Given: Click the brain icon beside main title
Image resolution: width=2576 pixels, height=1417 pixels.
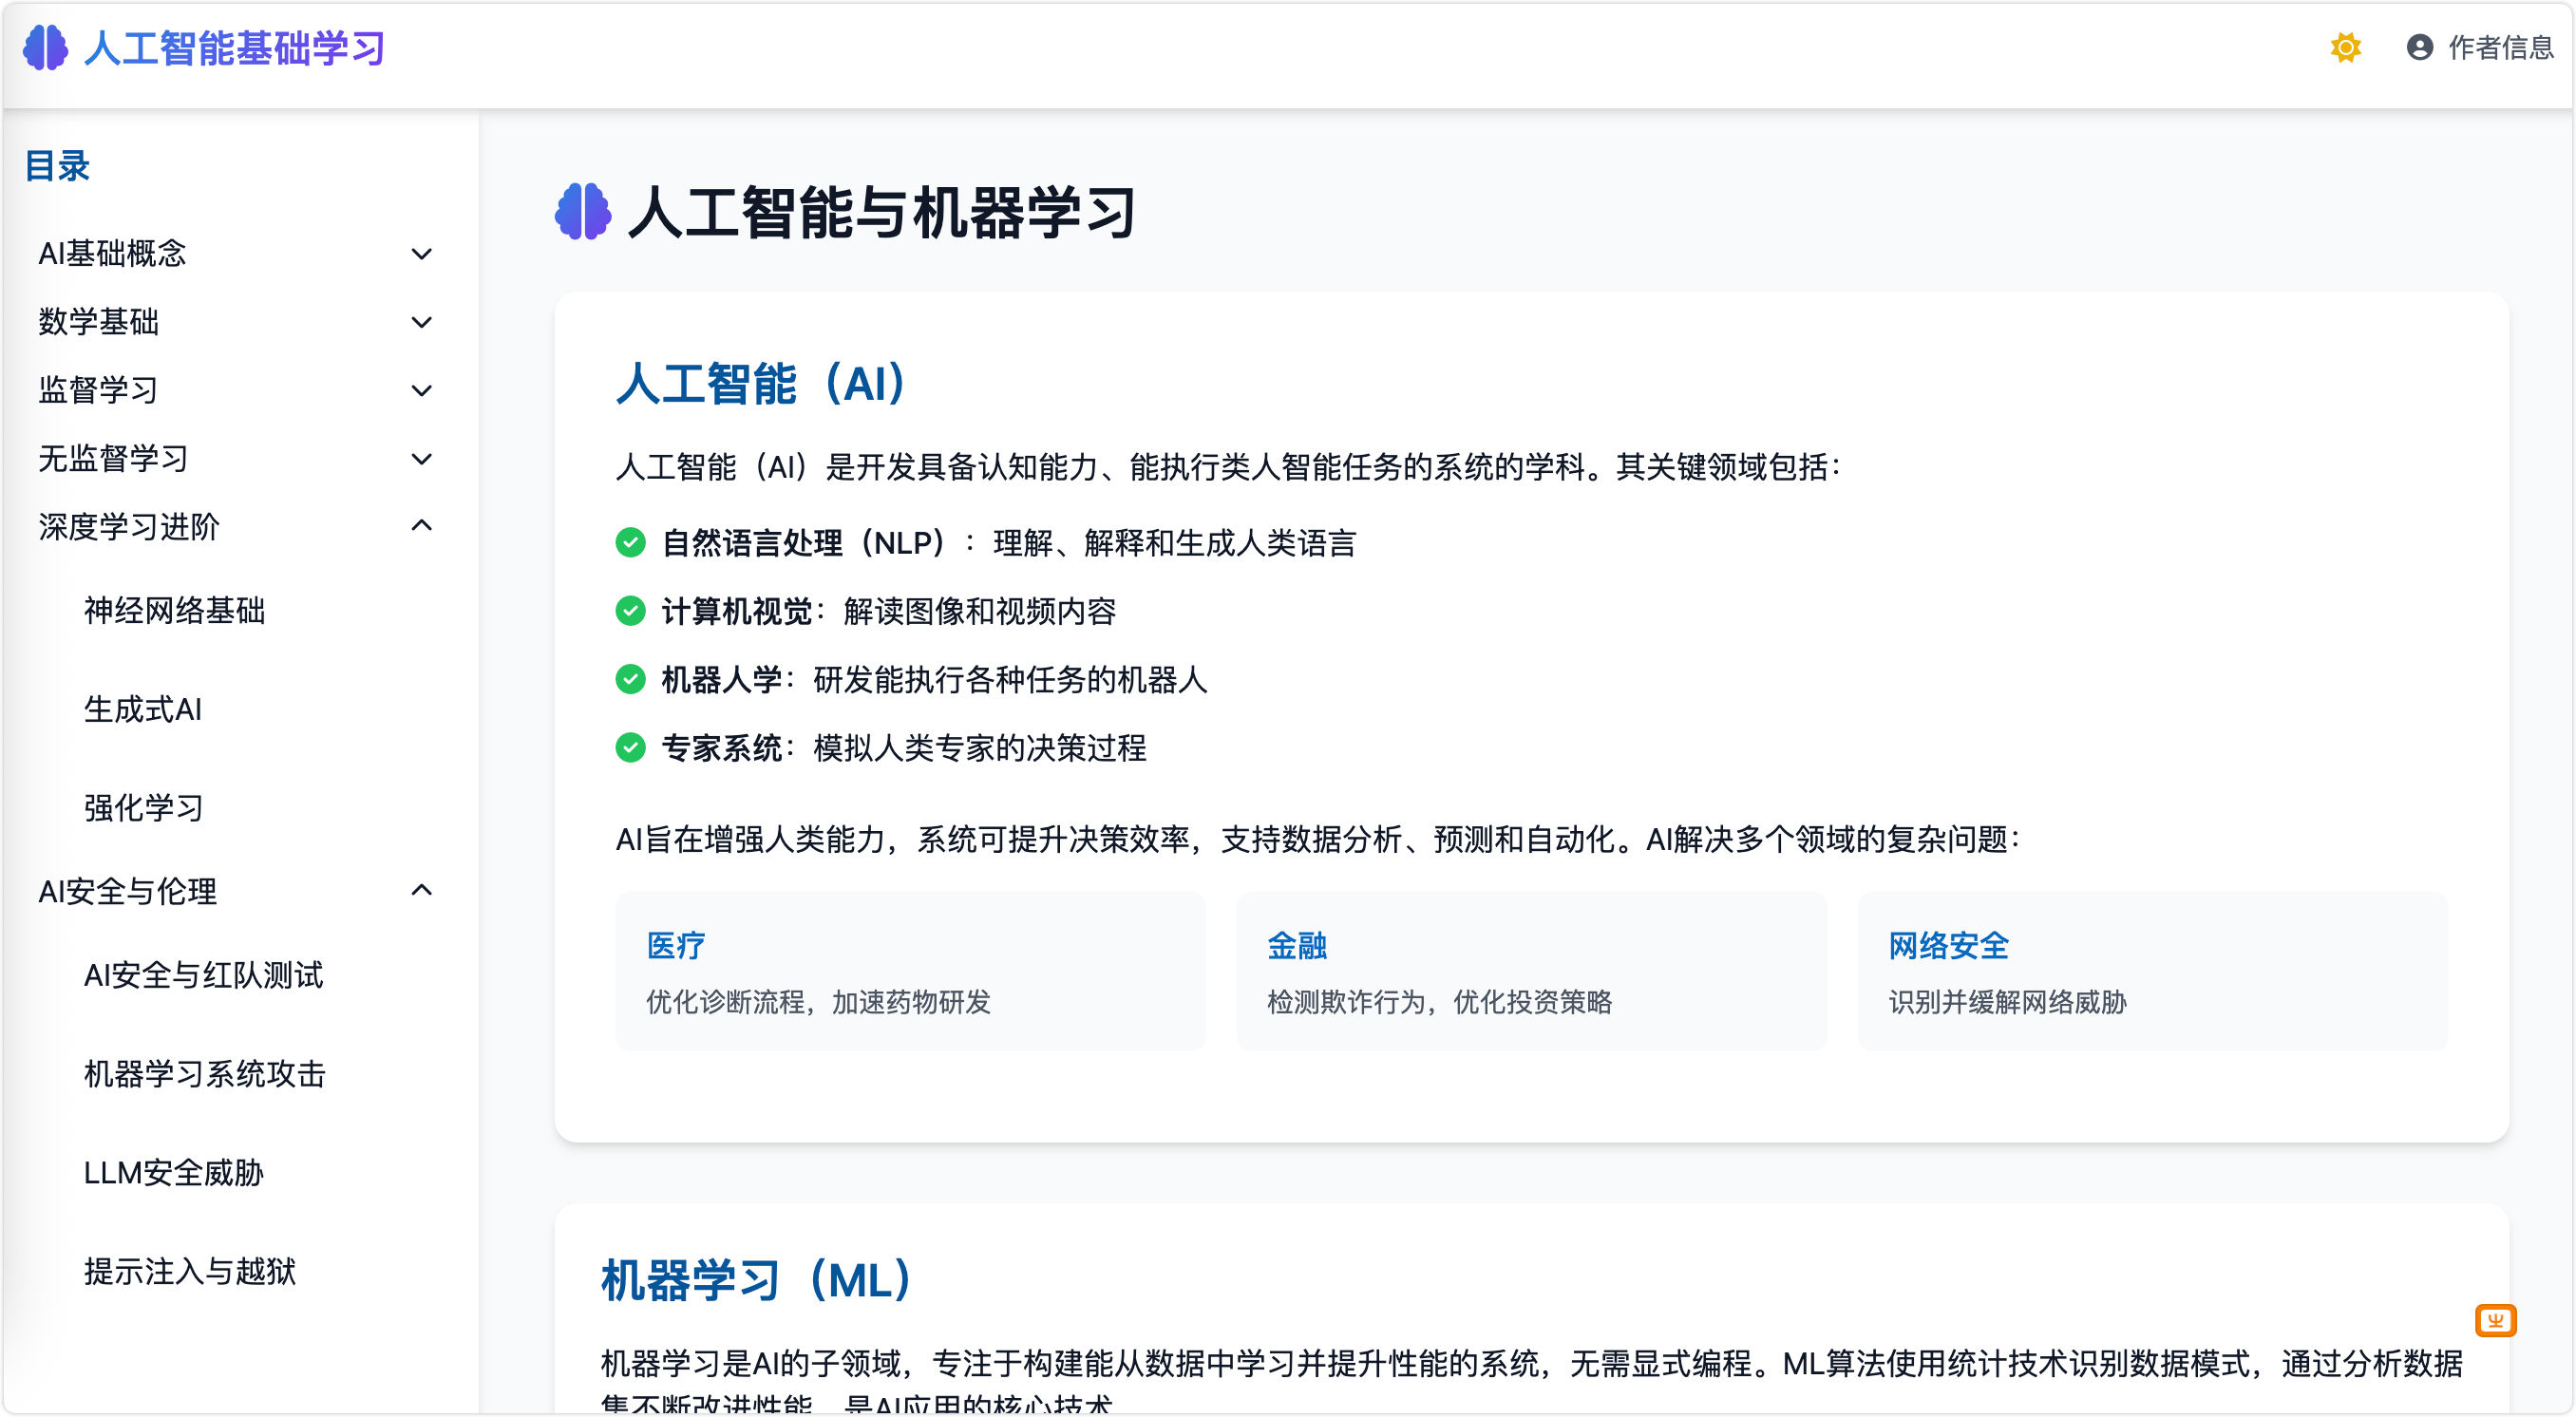Looking at the screenshot, I should 583,211.
